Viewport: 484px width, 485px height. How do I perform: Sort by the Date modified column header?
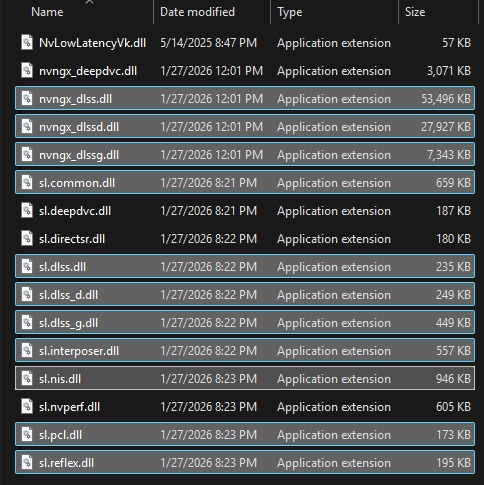197,12
